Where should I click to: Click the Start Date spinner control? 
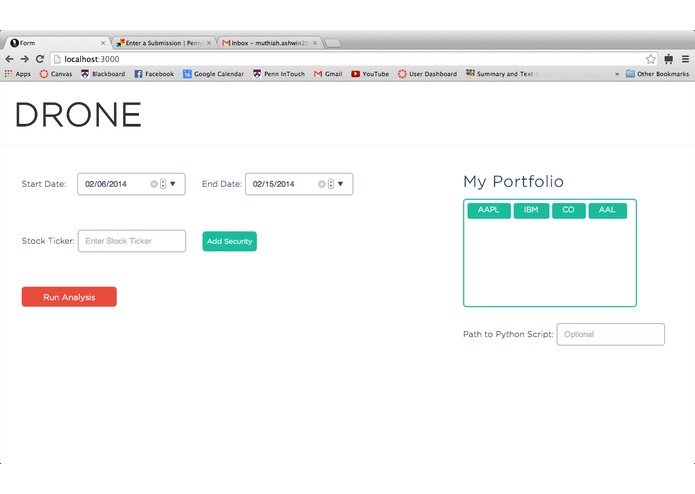coord(163,184)
